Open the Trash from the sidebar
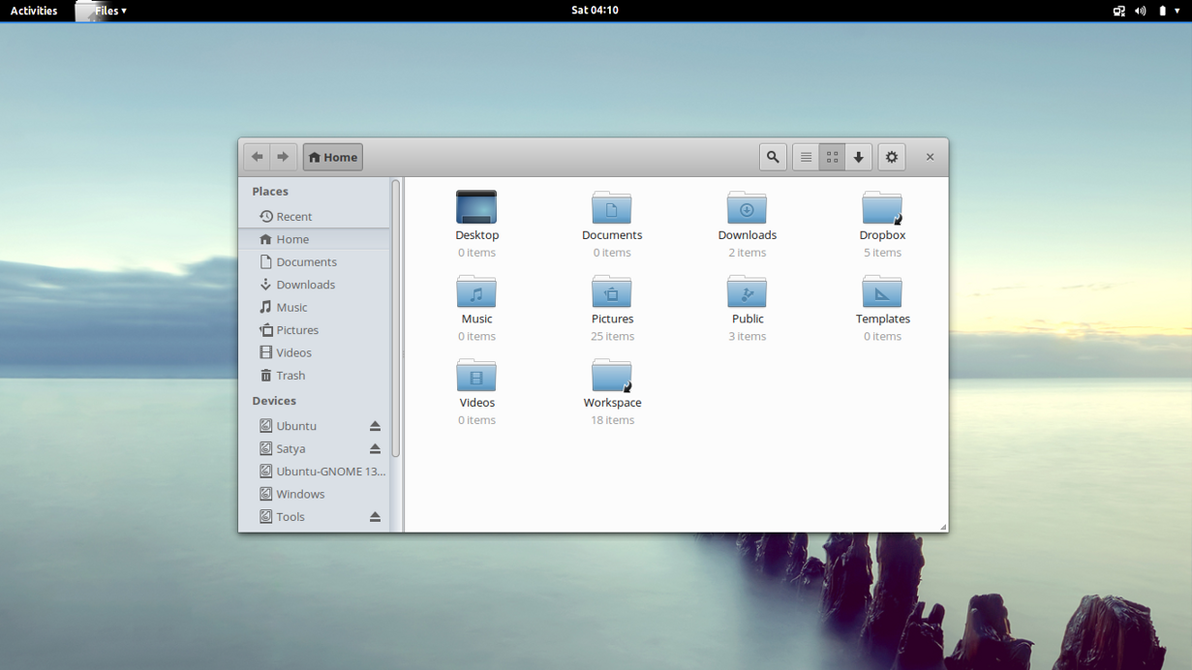 [290, 375]
